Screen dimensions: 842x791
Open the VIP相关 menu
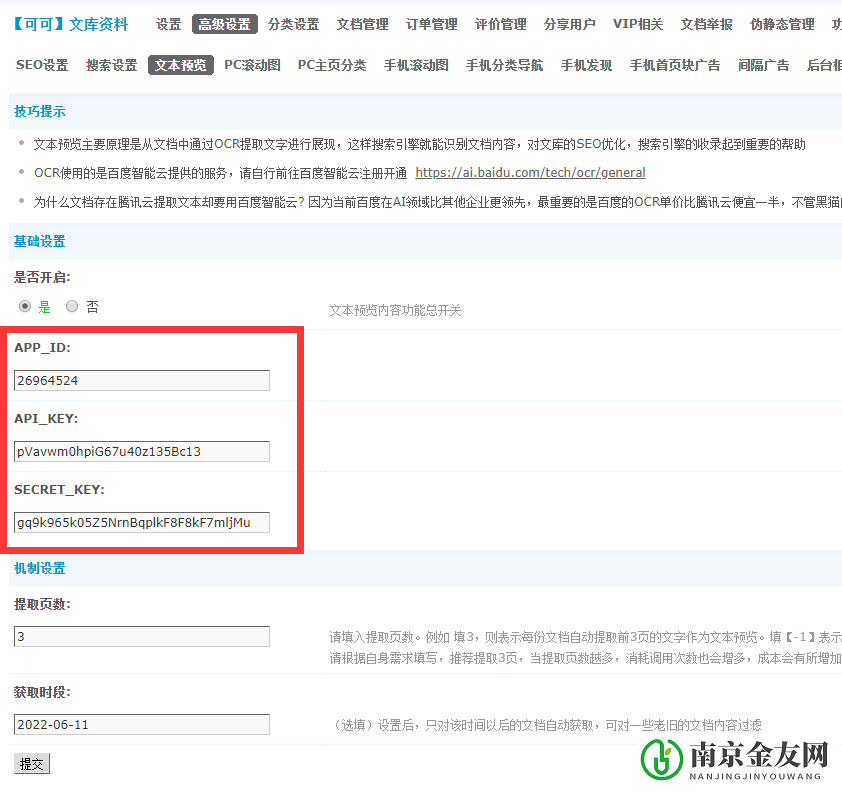[637, 24]
